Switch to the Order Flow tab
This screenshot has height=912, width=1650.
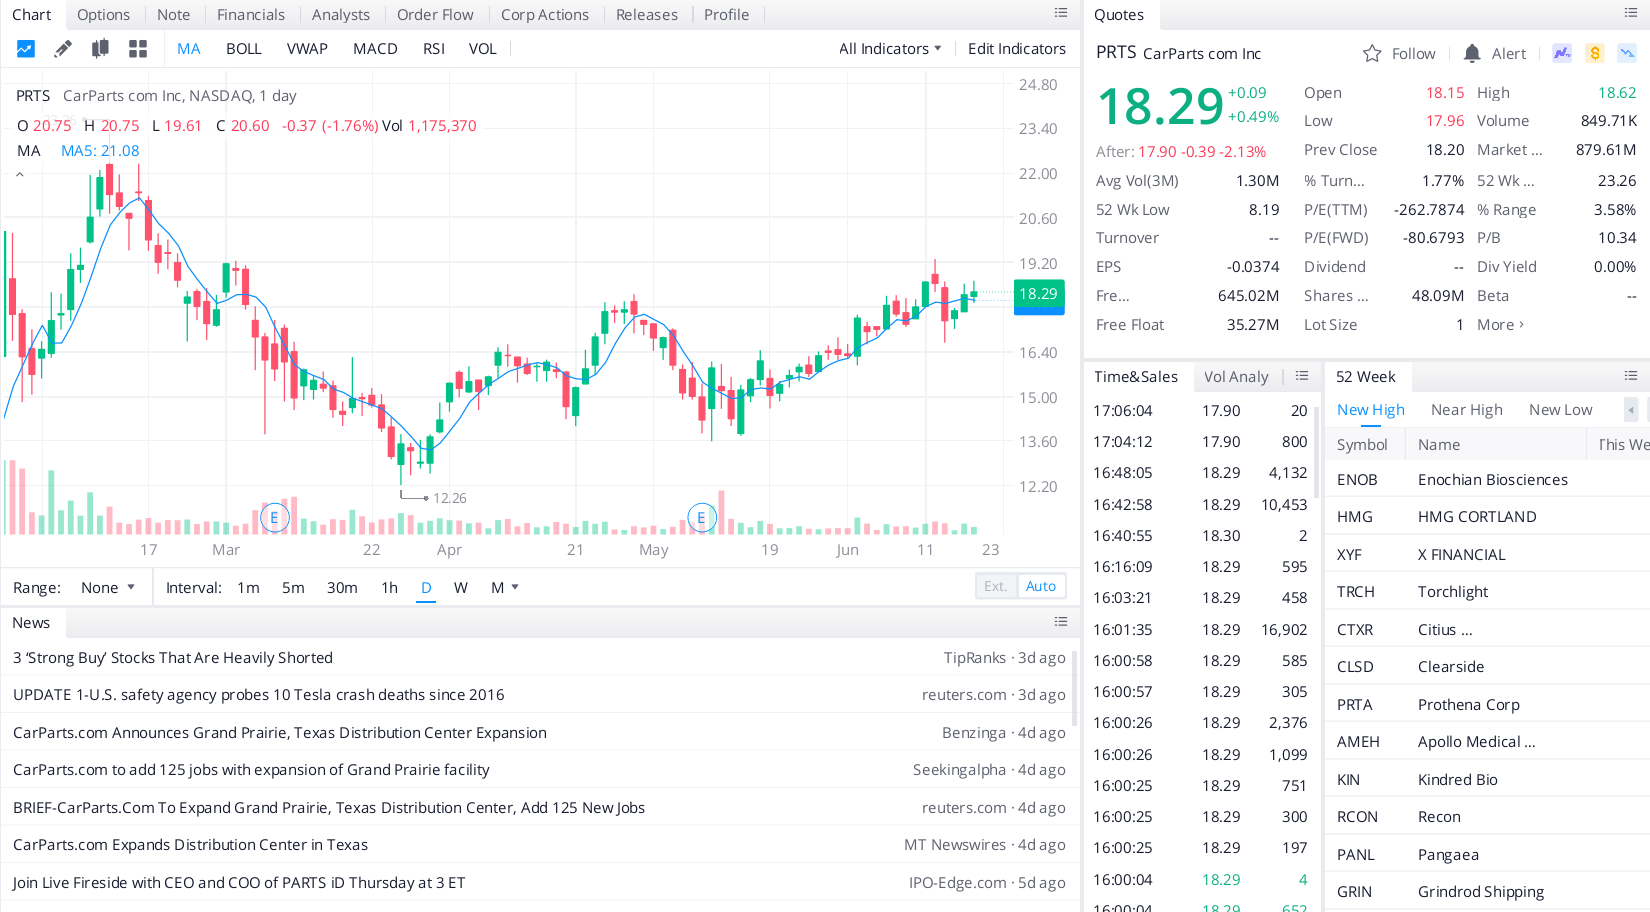(x=435, y=15)
